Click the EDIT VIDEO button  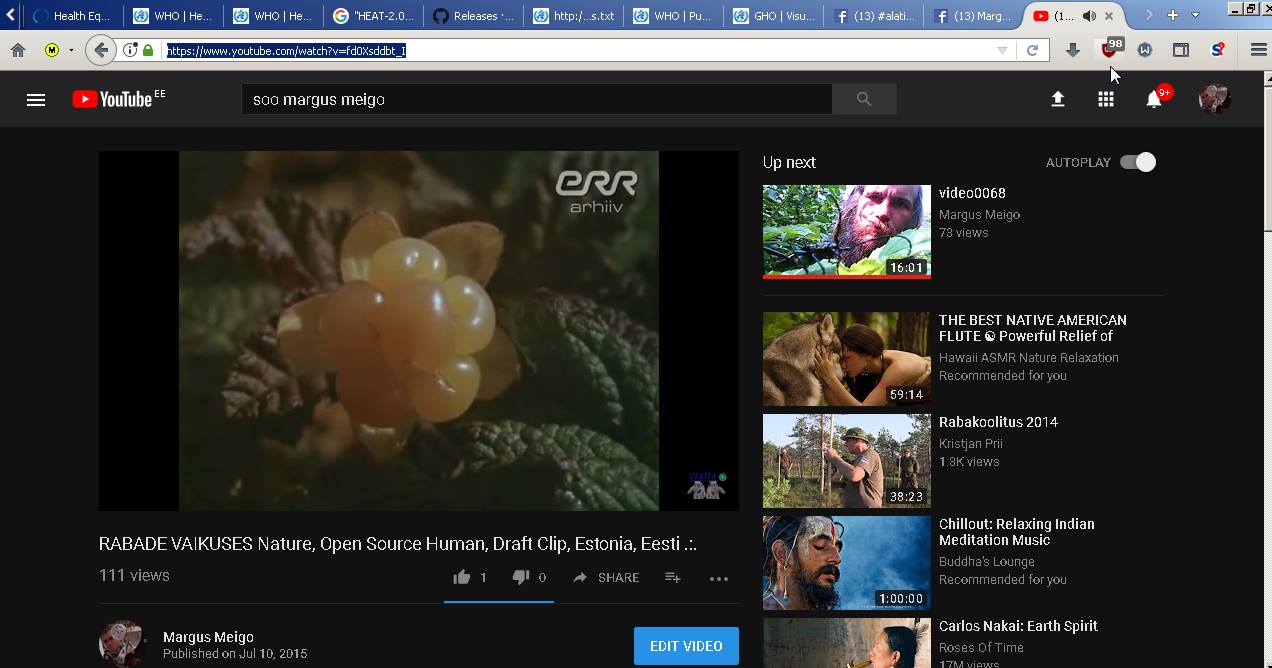tap(686, 646)
